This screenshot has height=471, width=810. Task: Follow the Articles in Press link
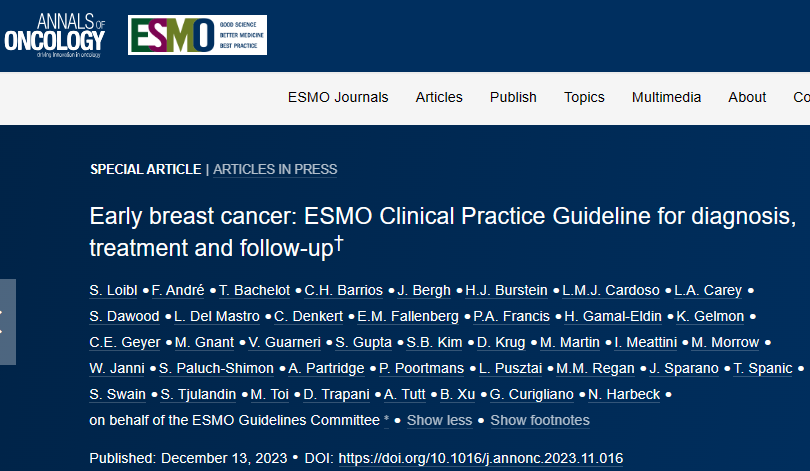pyautogui.click(x=275, y=169)
